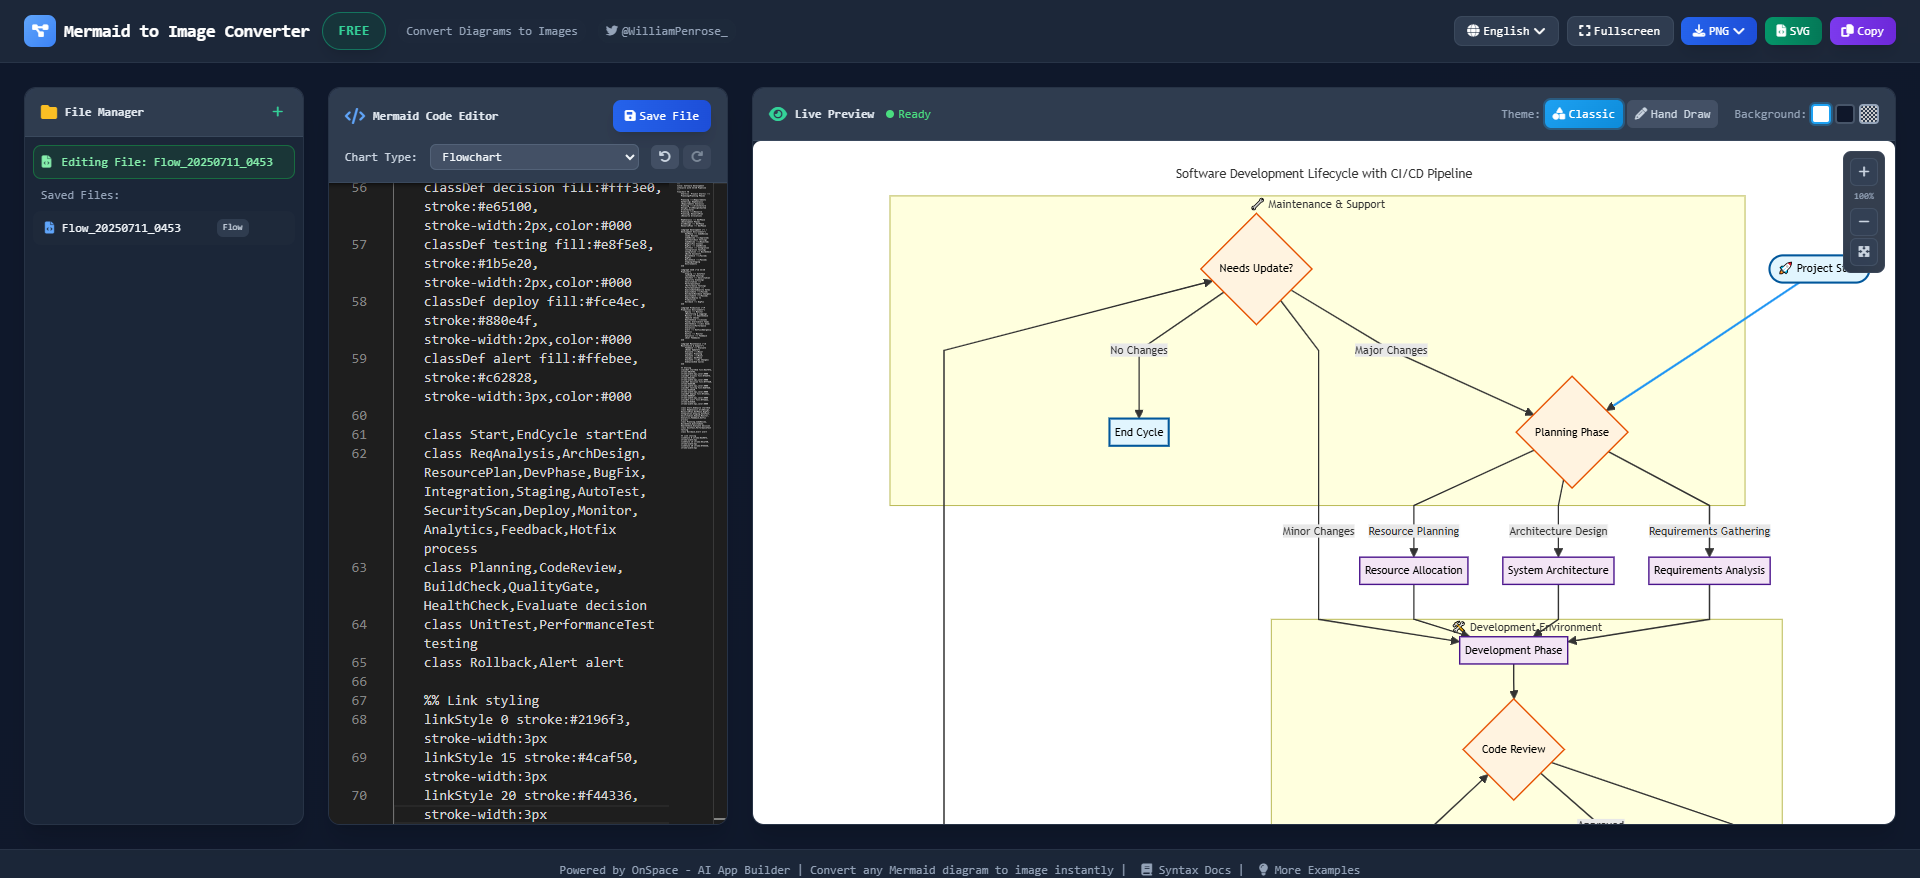Click the 'Maintenance & Support' subgraph title

pyautogui.click(x=1318, y=204)
